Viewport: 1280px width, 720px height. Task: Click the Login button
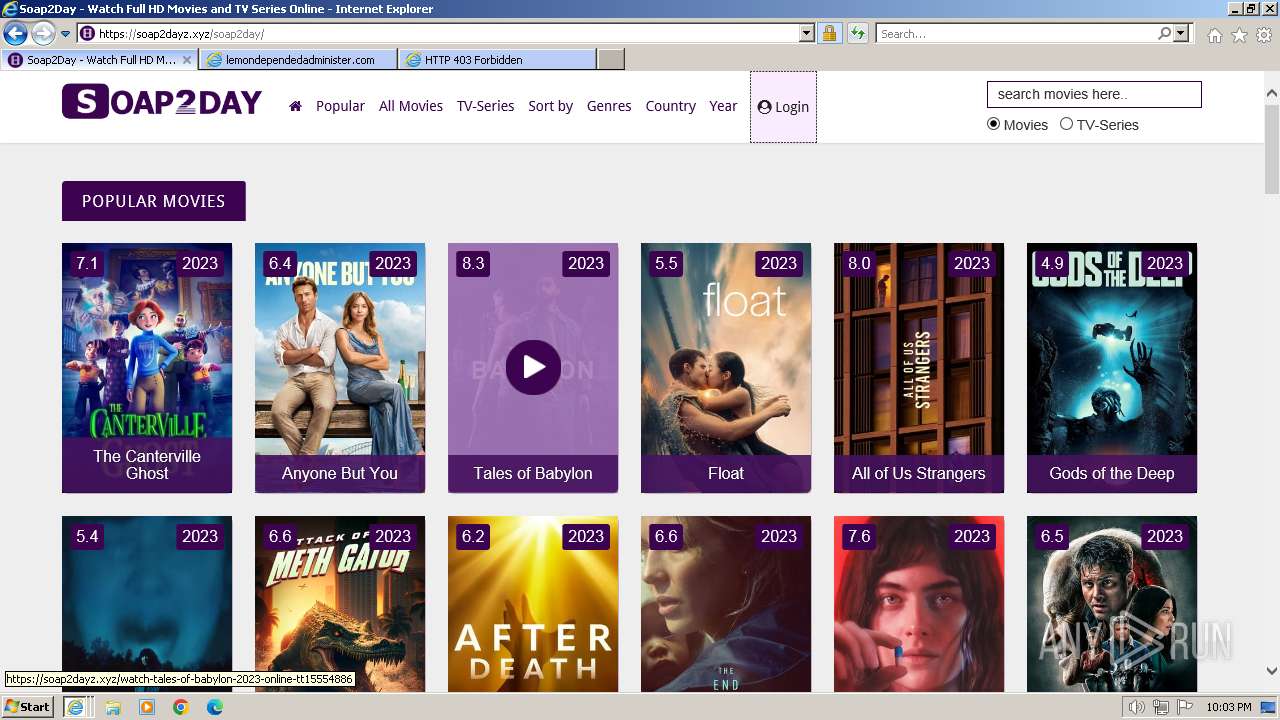coord(783,107)
